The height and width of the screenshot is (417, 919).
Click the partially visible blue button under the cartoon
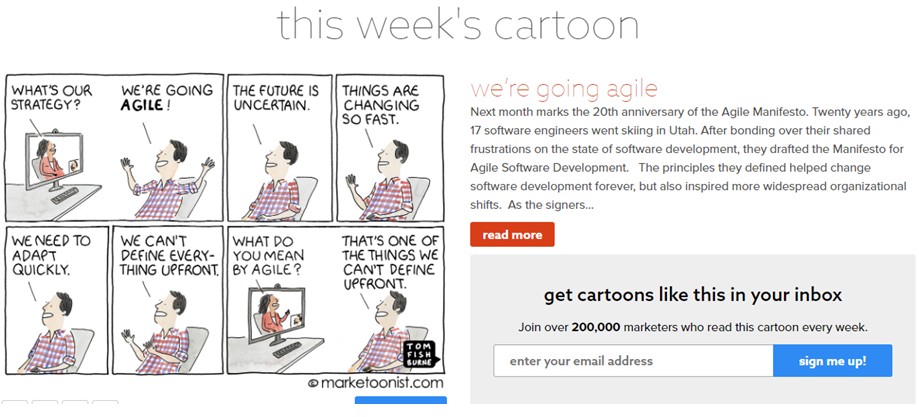400,401
